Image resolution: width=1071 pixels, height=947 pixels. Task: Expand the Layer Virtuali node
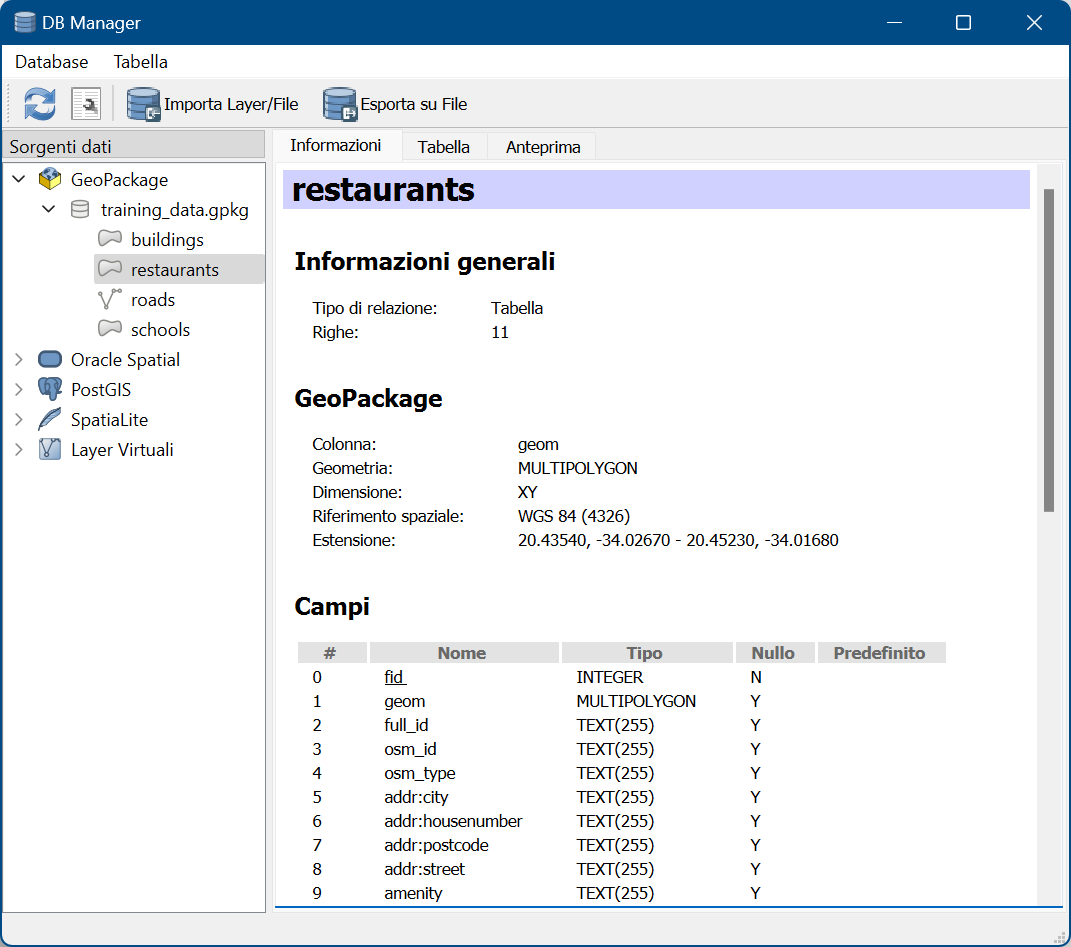coord(19,450)
